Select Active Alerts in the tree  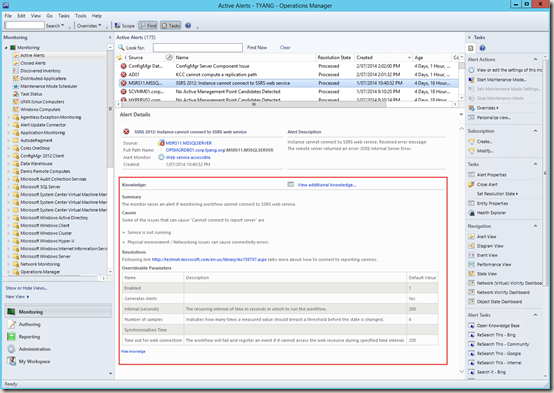pos(33,55)
